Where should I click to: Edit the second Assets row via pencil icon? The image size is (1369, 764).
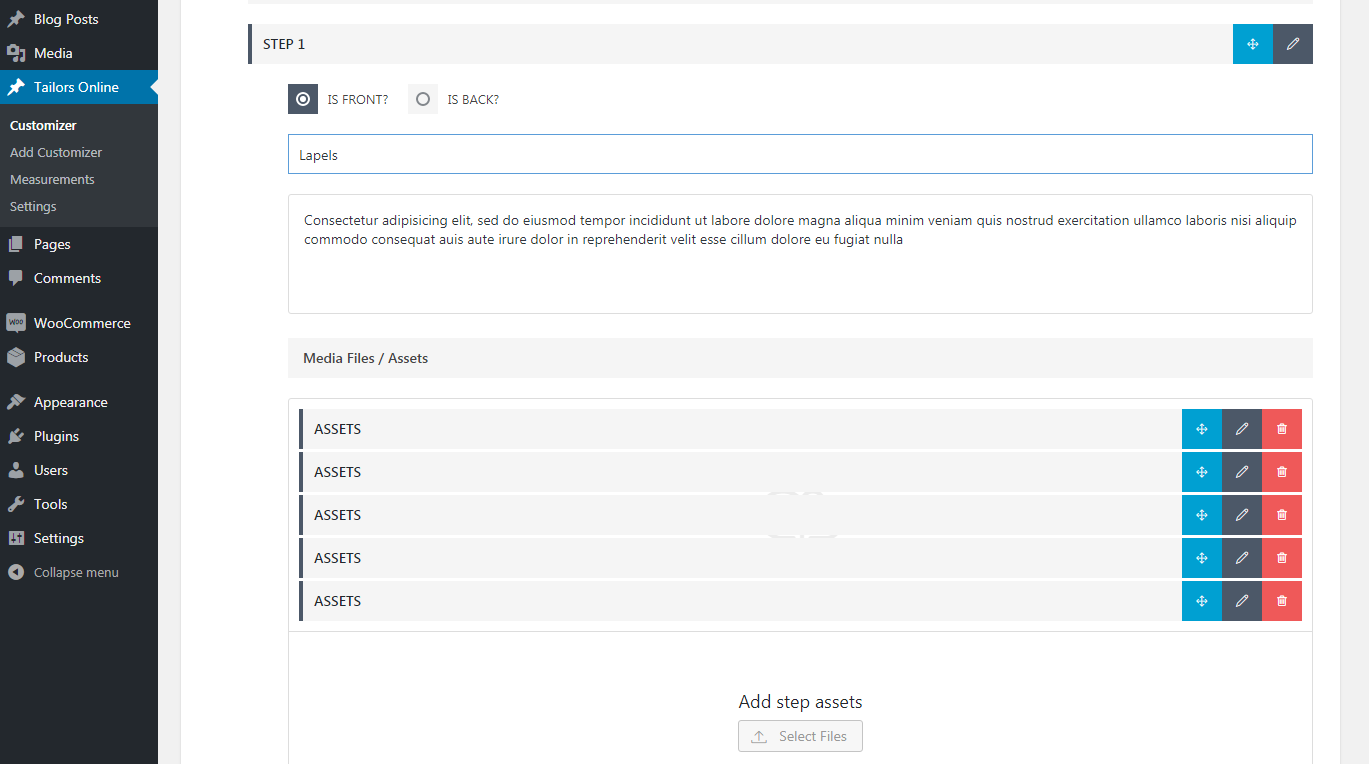(x=1242, y=472)
